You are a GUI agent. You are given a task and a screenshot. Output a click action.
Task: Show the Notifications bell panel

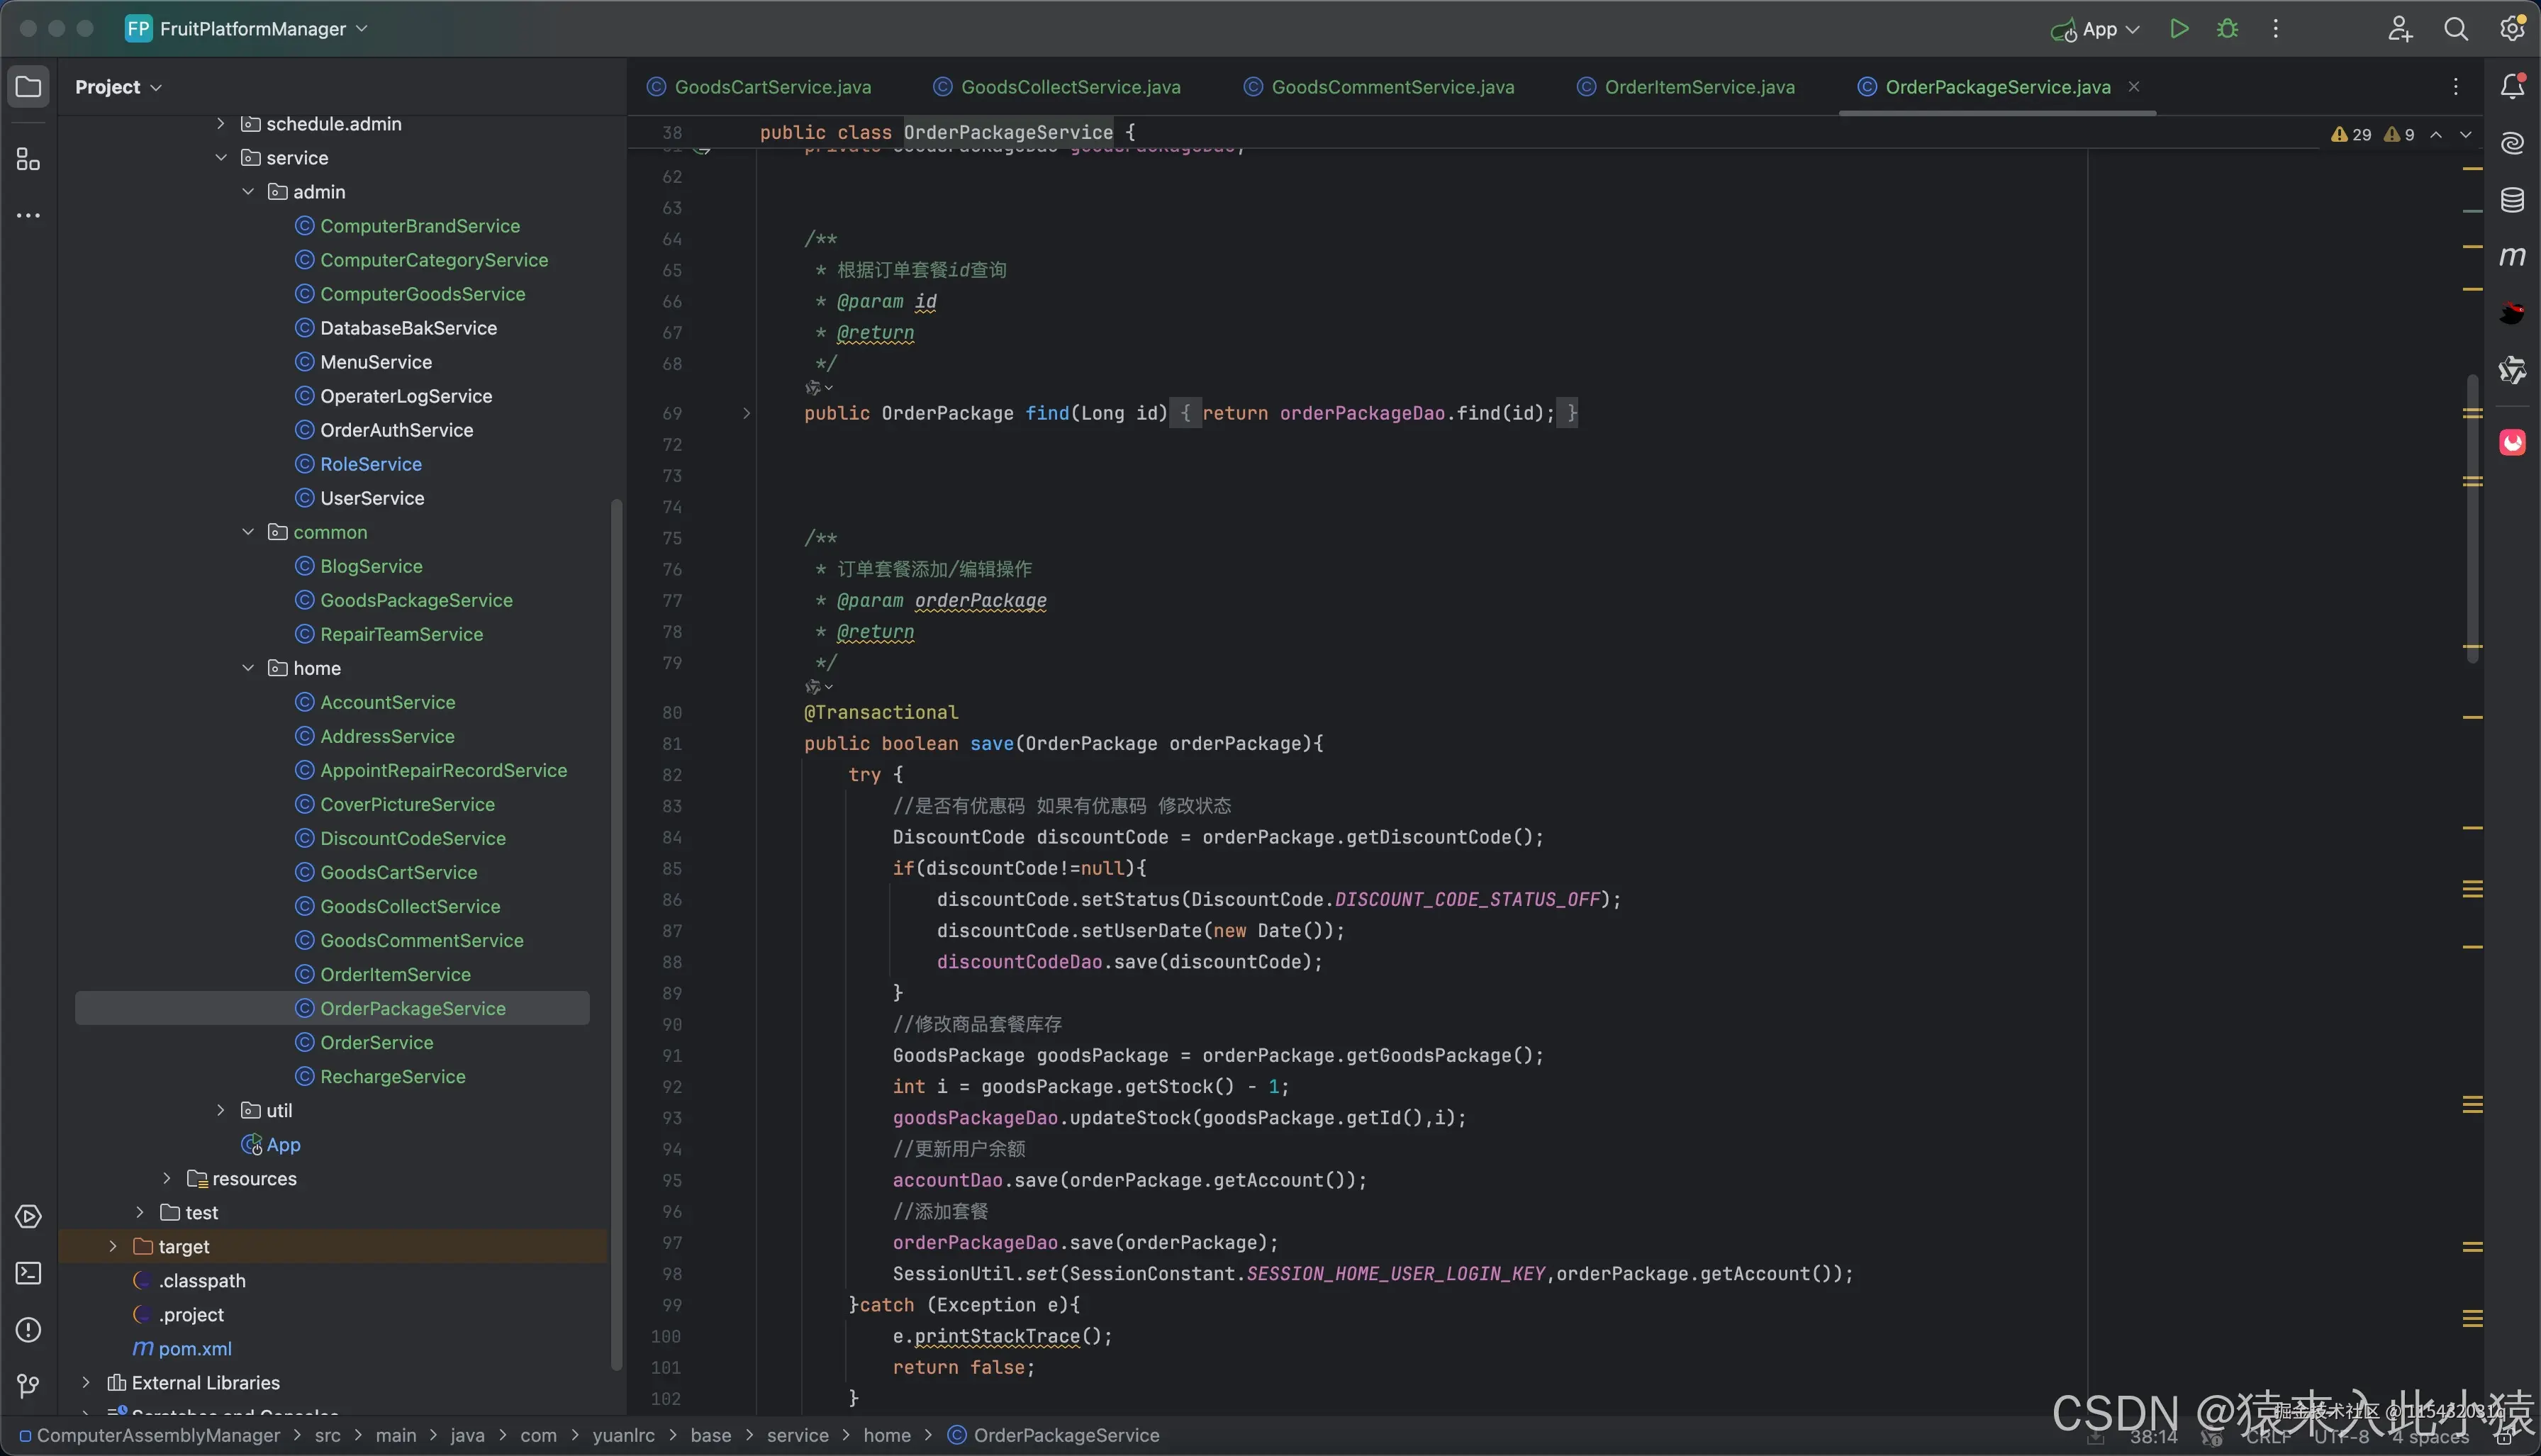[2512, 87]
